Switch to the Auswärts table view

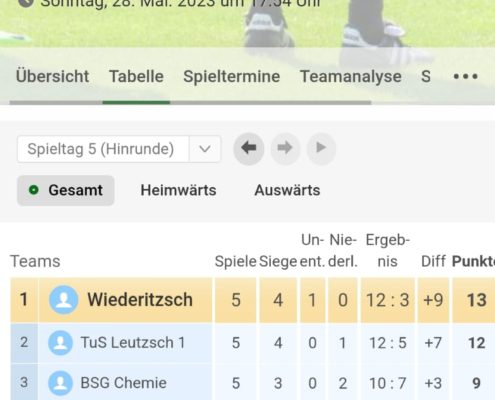287,190
